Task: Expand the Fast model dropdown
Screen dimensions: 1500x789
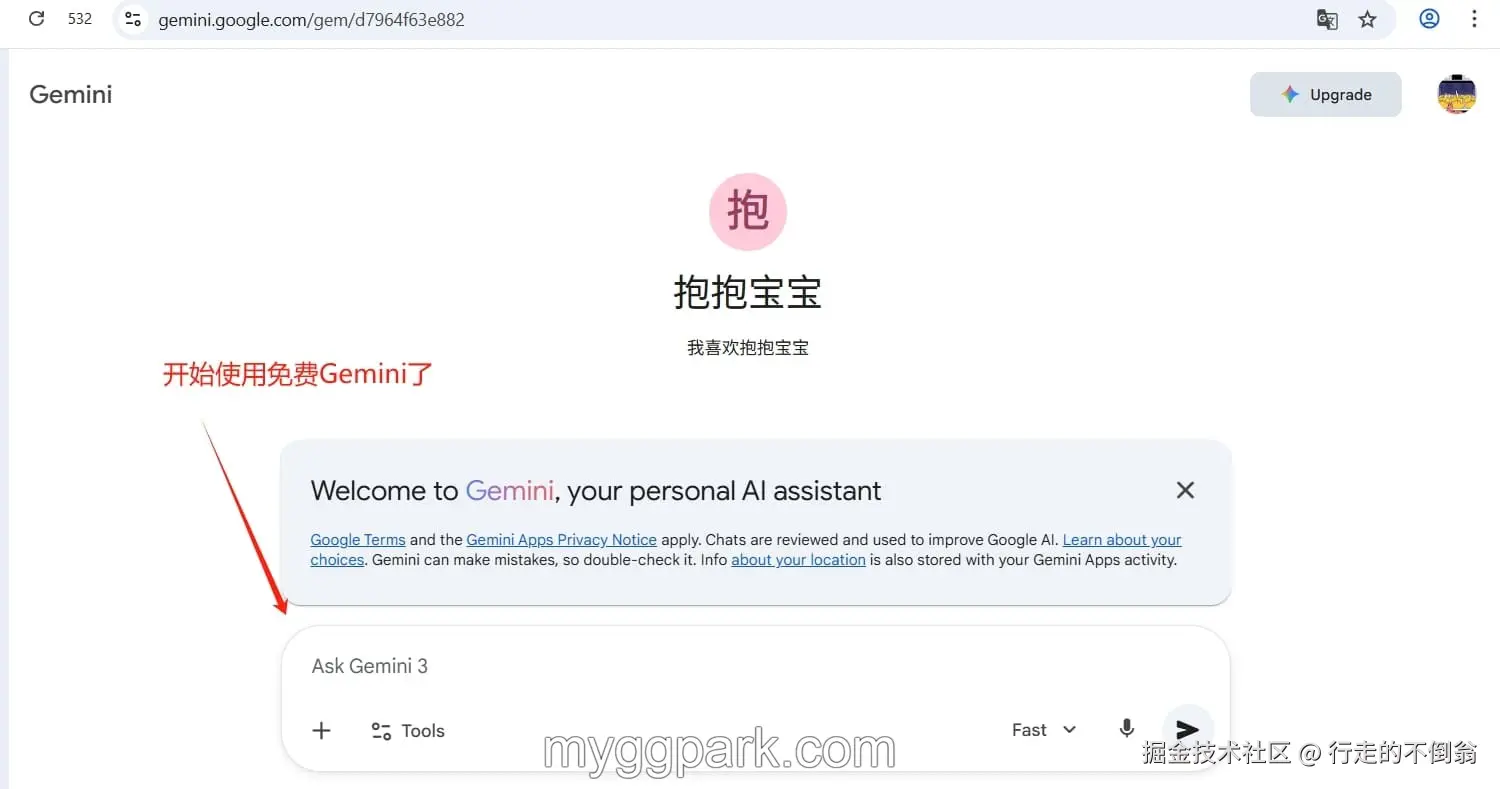Action: coord(1044,730)
